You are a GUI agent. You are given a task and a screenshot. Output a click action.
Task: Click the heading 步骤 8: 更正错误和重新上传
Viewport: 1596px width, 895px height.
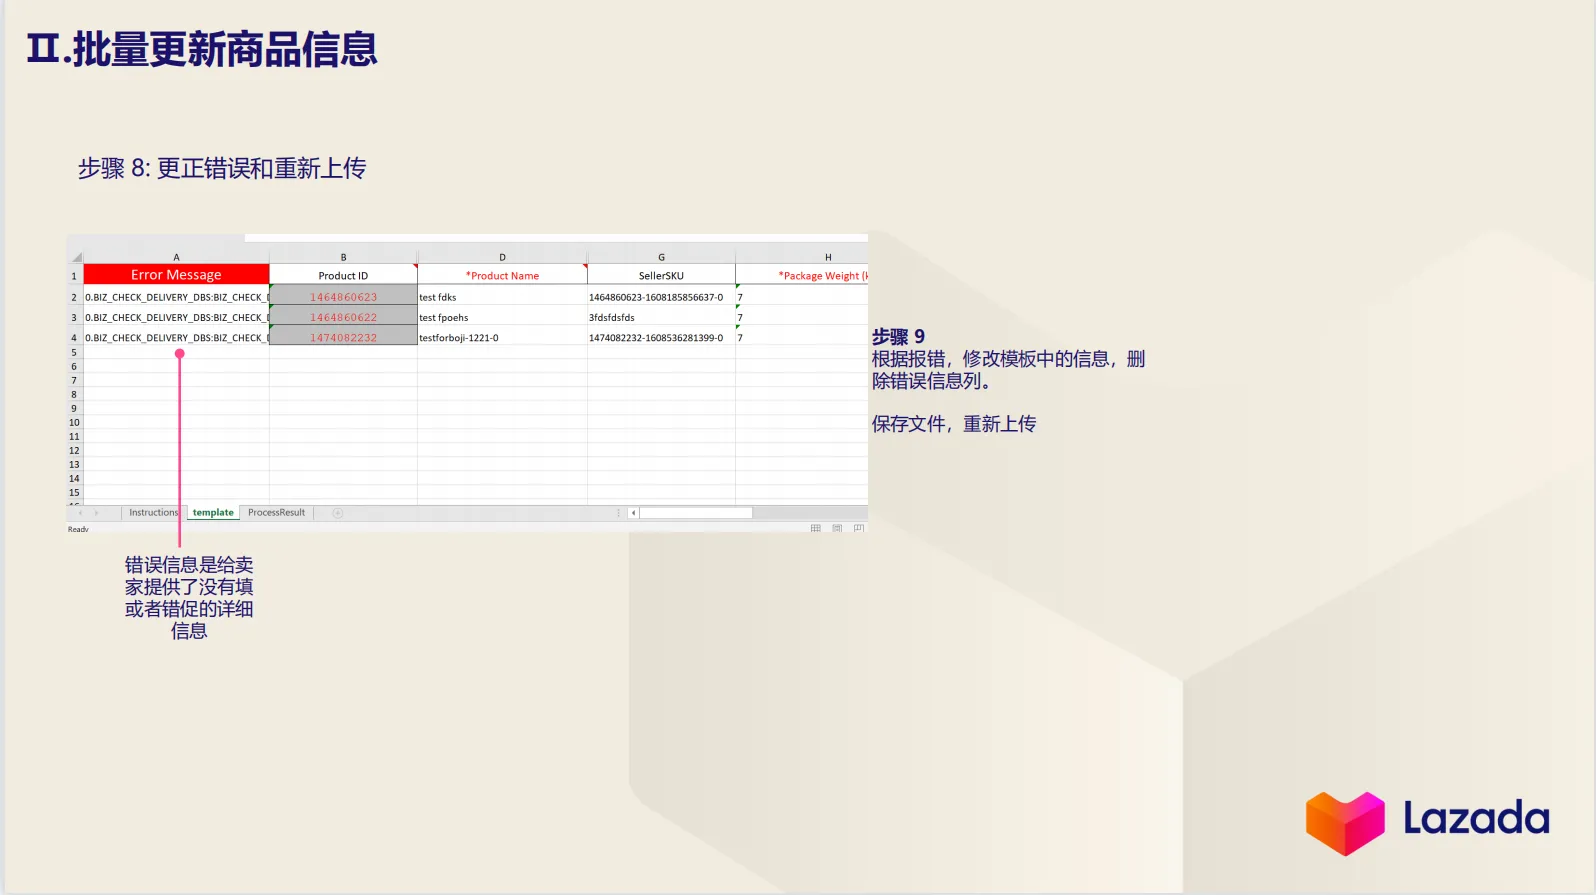click(x=222, y=168)
